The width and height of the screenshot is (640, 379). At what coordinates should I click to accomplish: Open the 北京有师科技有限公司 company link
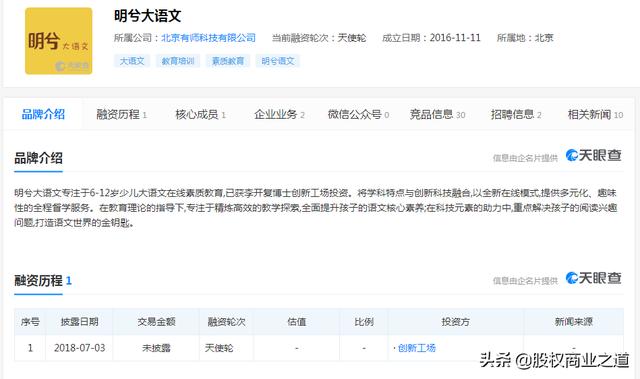point(209,38)
